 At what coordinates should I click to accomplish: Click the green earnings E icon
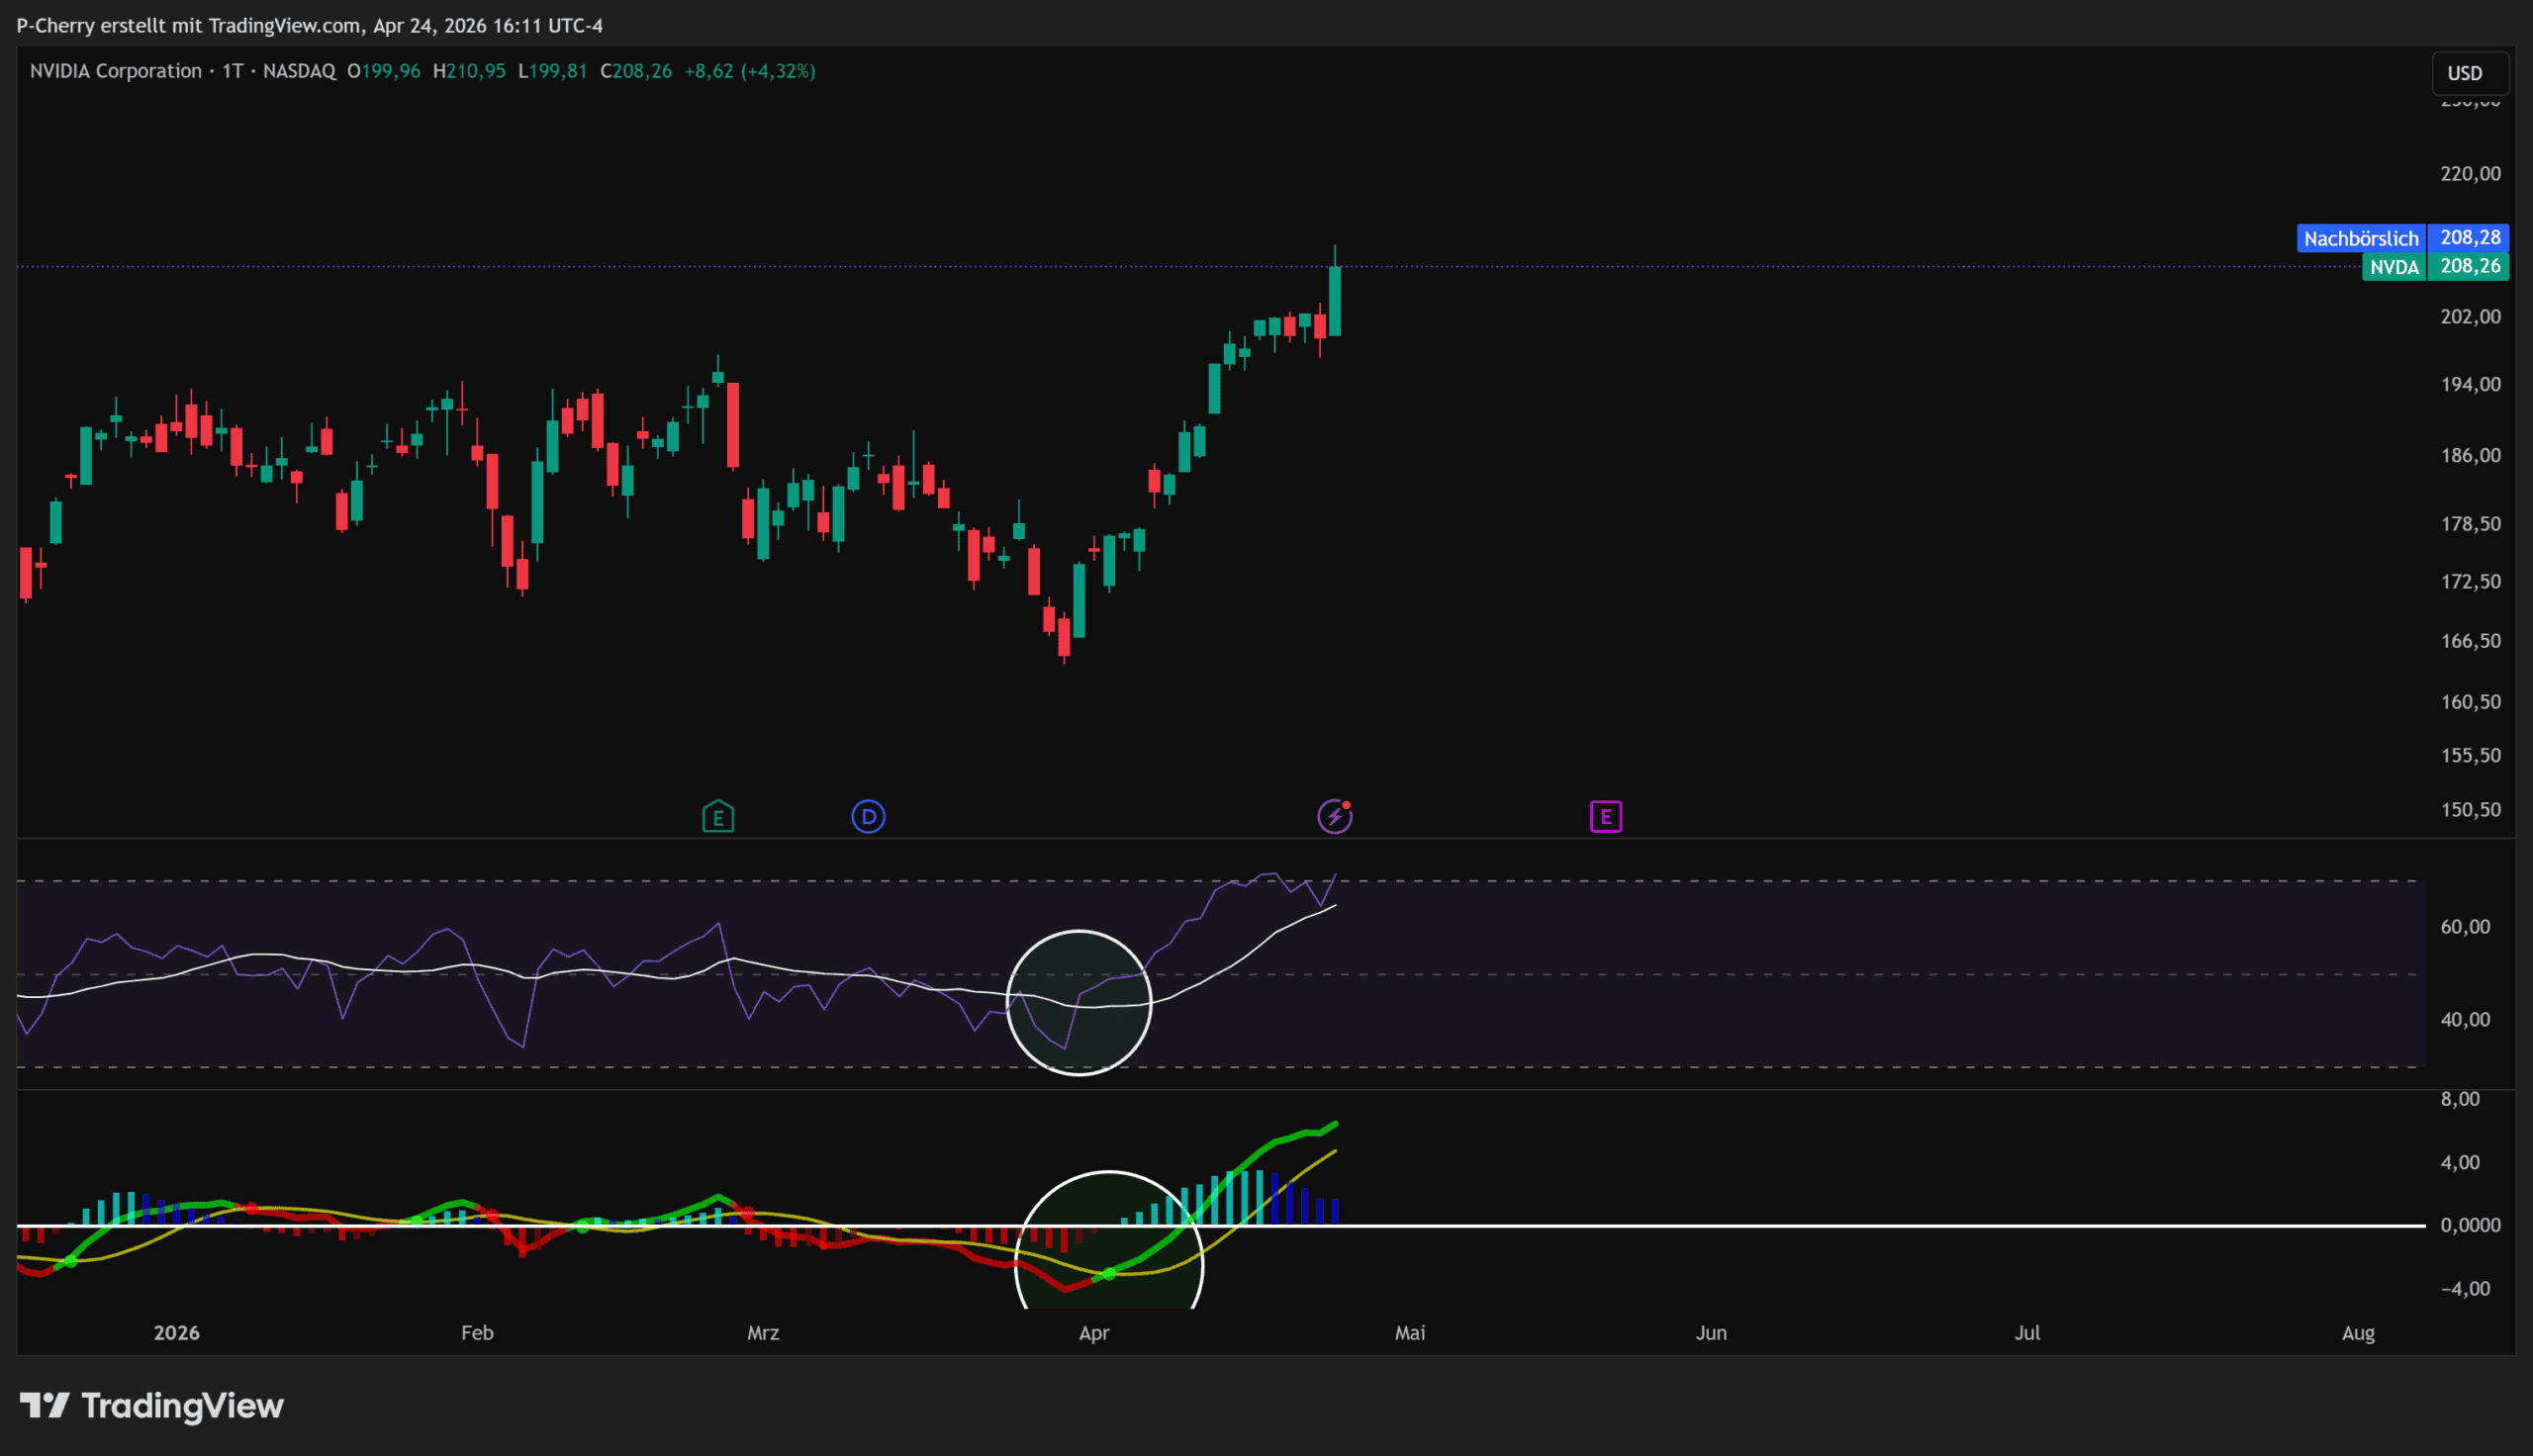pyautogui.click(x=718, y=817)
